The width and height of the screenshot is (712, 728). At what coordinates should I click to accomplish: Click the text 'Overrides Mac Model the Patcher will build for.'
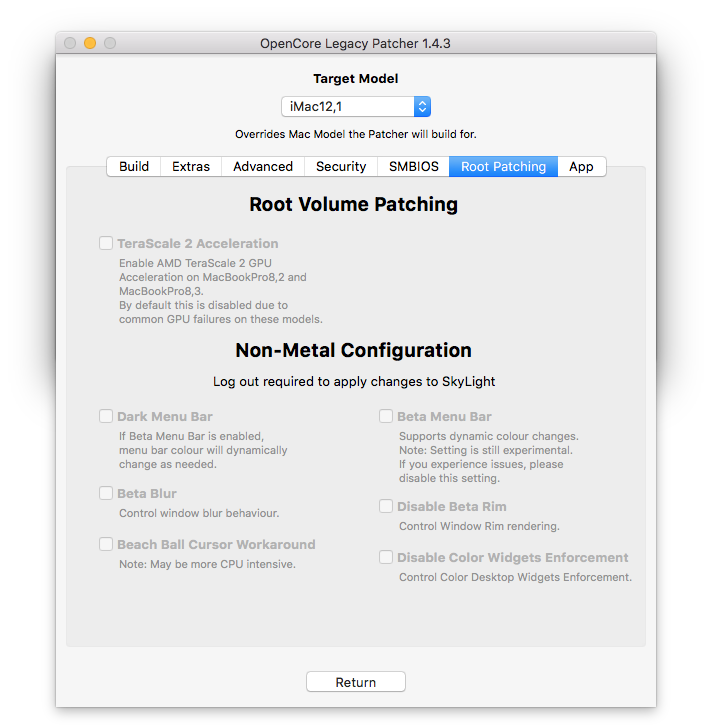[x=356, y=134]
